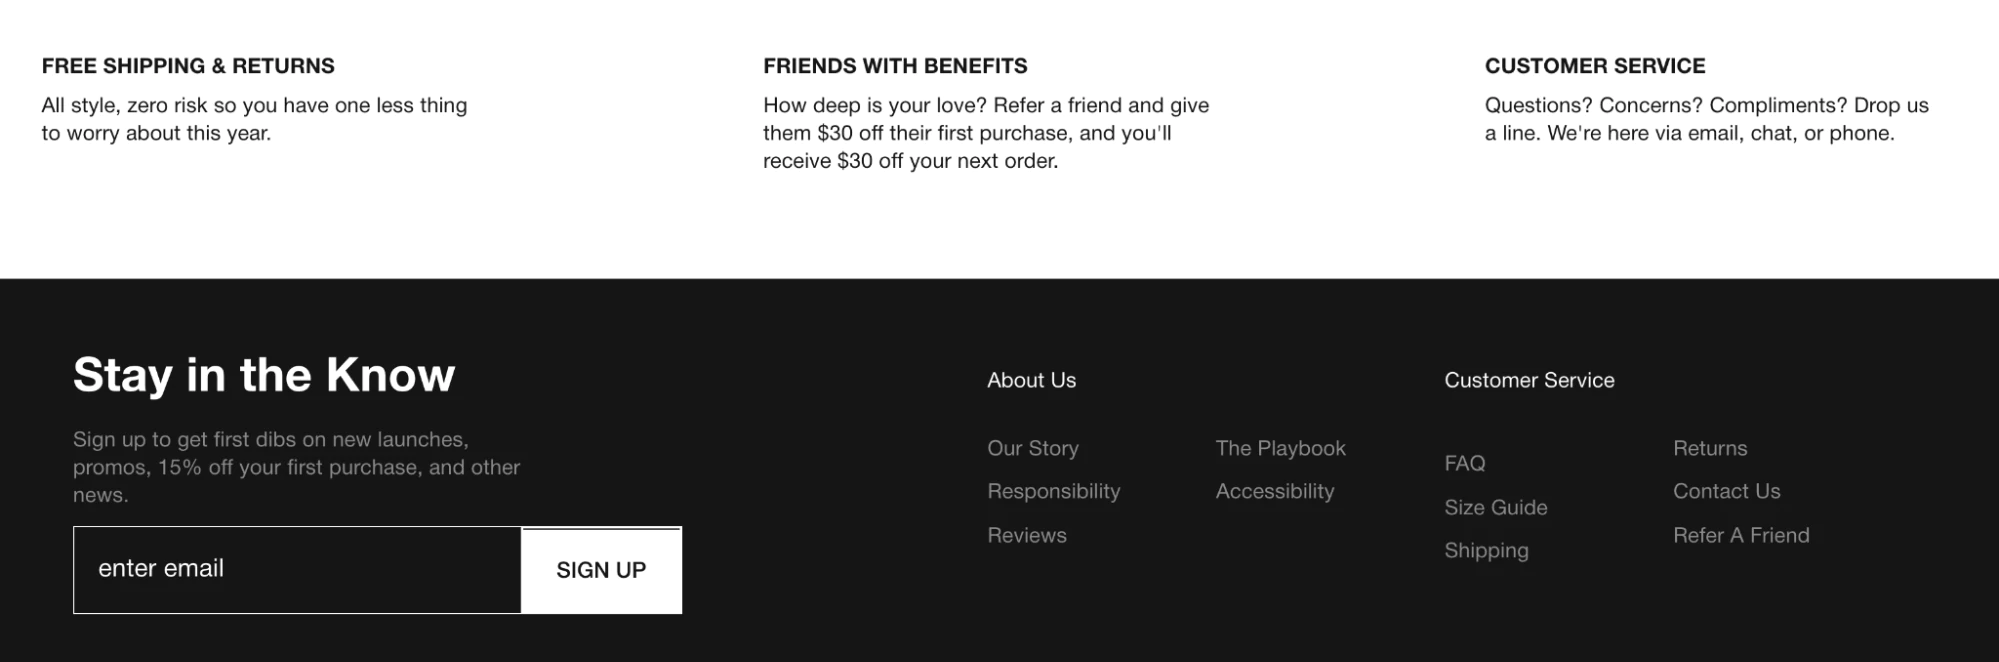Open the Reviews footer link

pyautogui.click(x=1026, y=535)
